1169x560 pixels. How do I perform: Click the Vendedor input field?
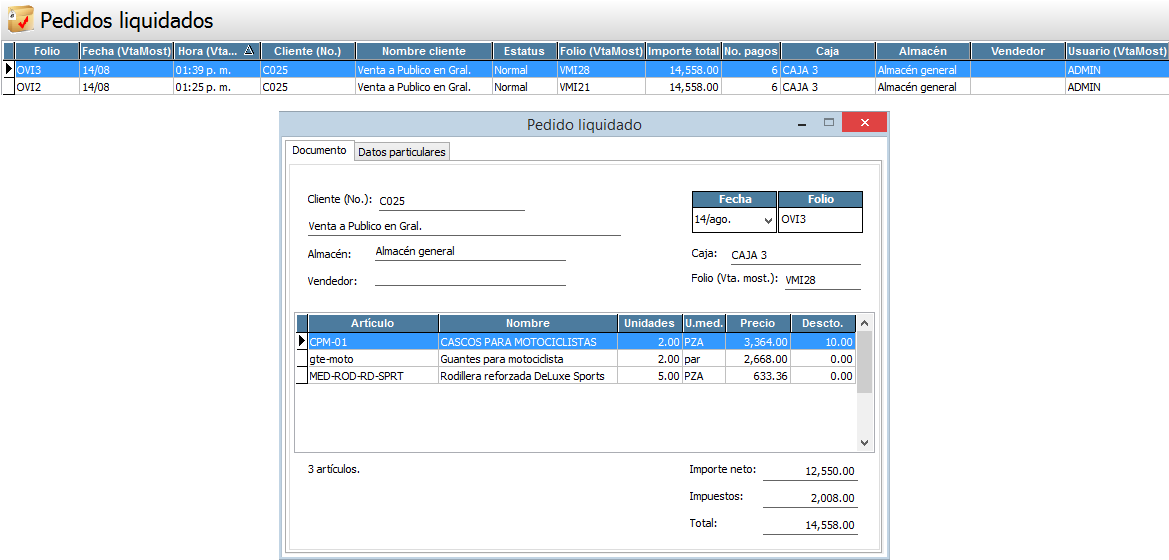pos(469,279)
